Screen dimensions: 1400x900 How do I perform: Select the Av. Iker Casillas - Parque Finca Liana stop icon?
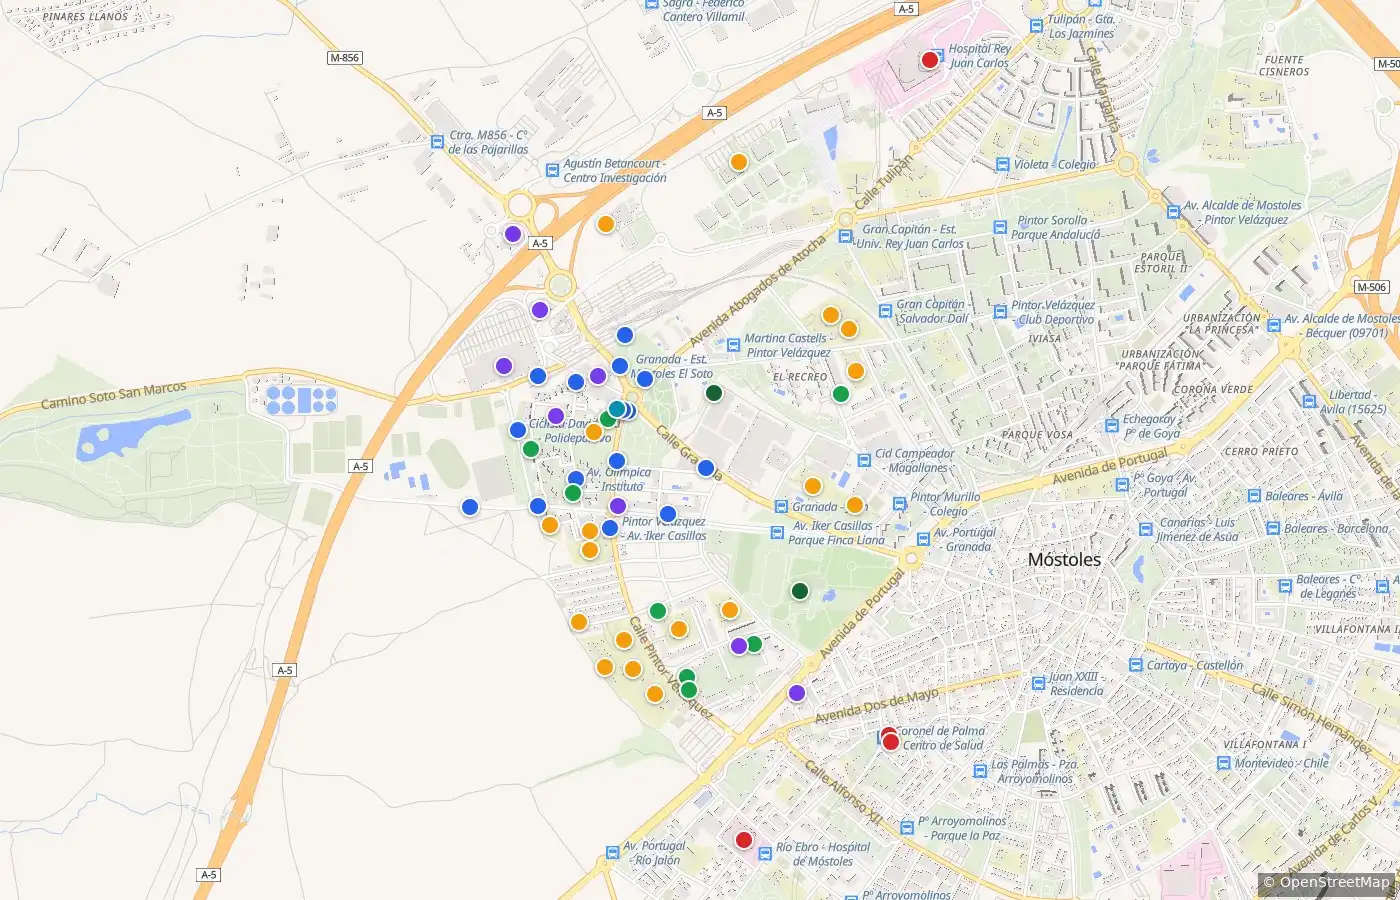point(777,532)
